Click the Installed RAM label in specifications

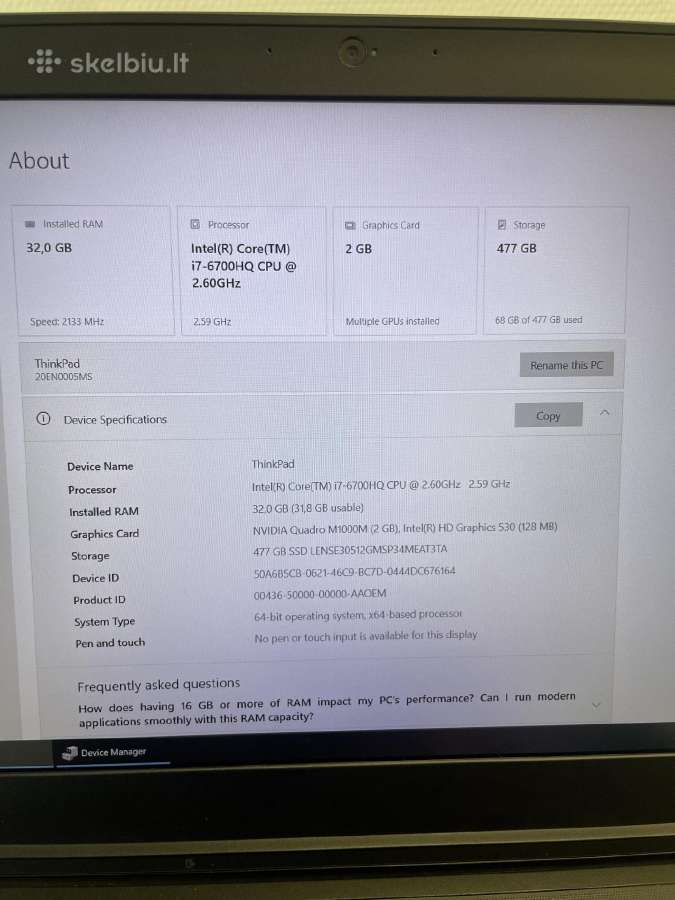104,511
